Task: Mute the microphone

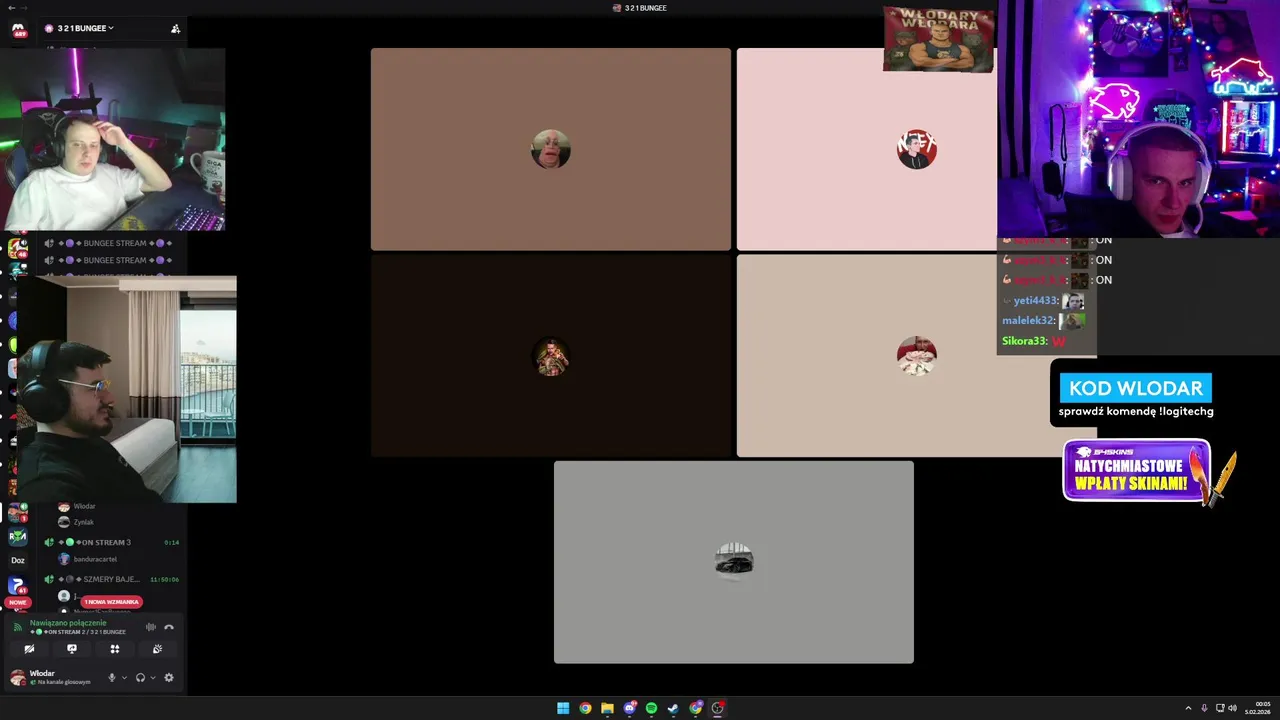Action: click(x=112, y=677)
